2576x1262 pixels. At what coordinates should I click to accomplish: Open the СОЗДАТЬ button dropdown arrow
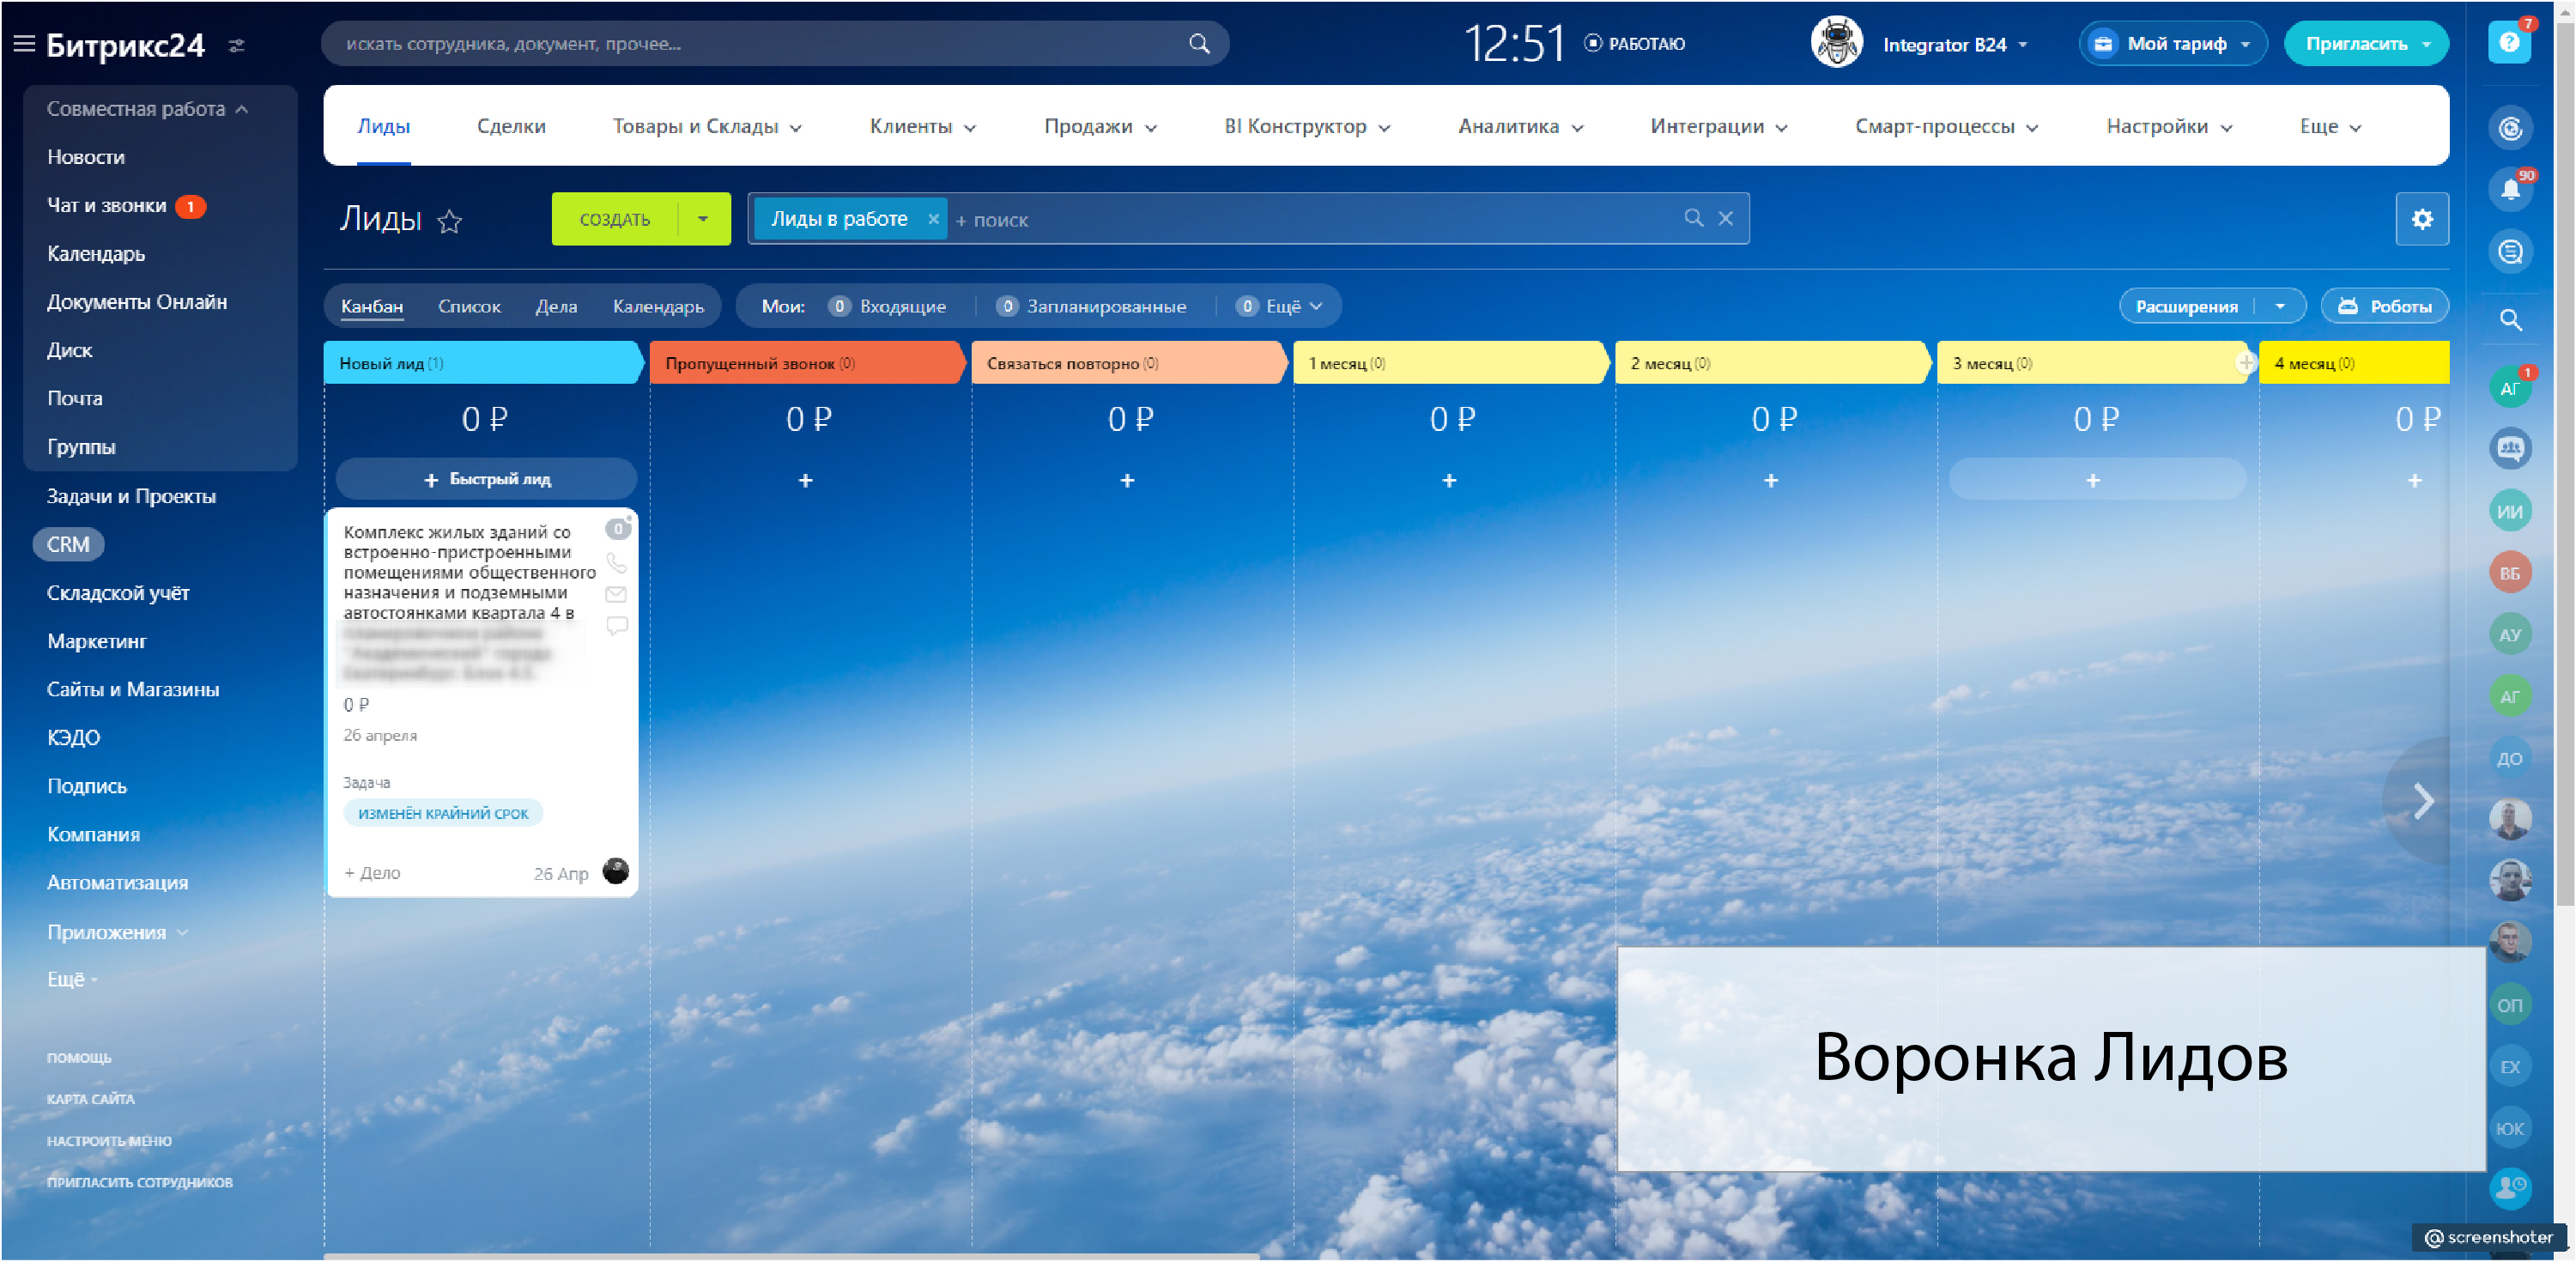703,219
